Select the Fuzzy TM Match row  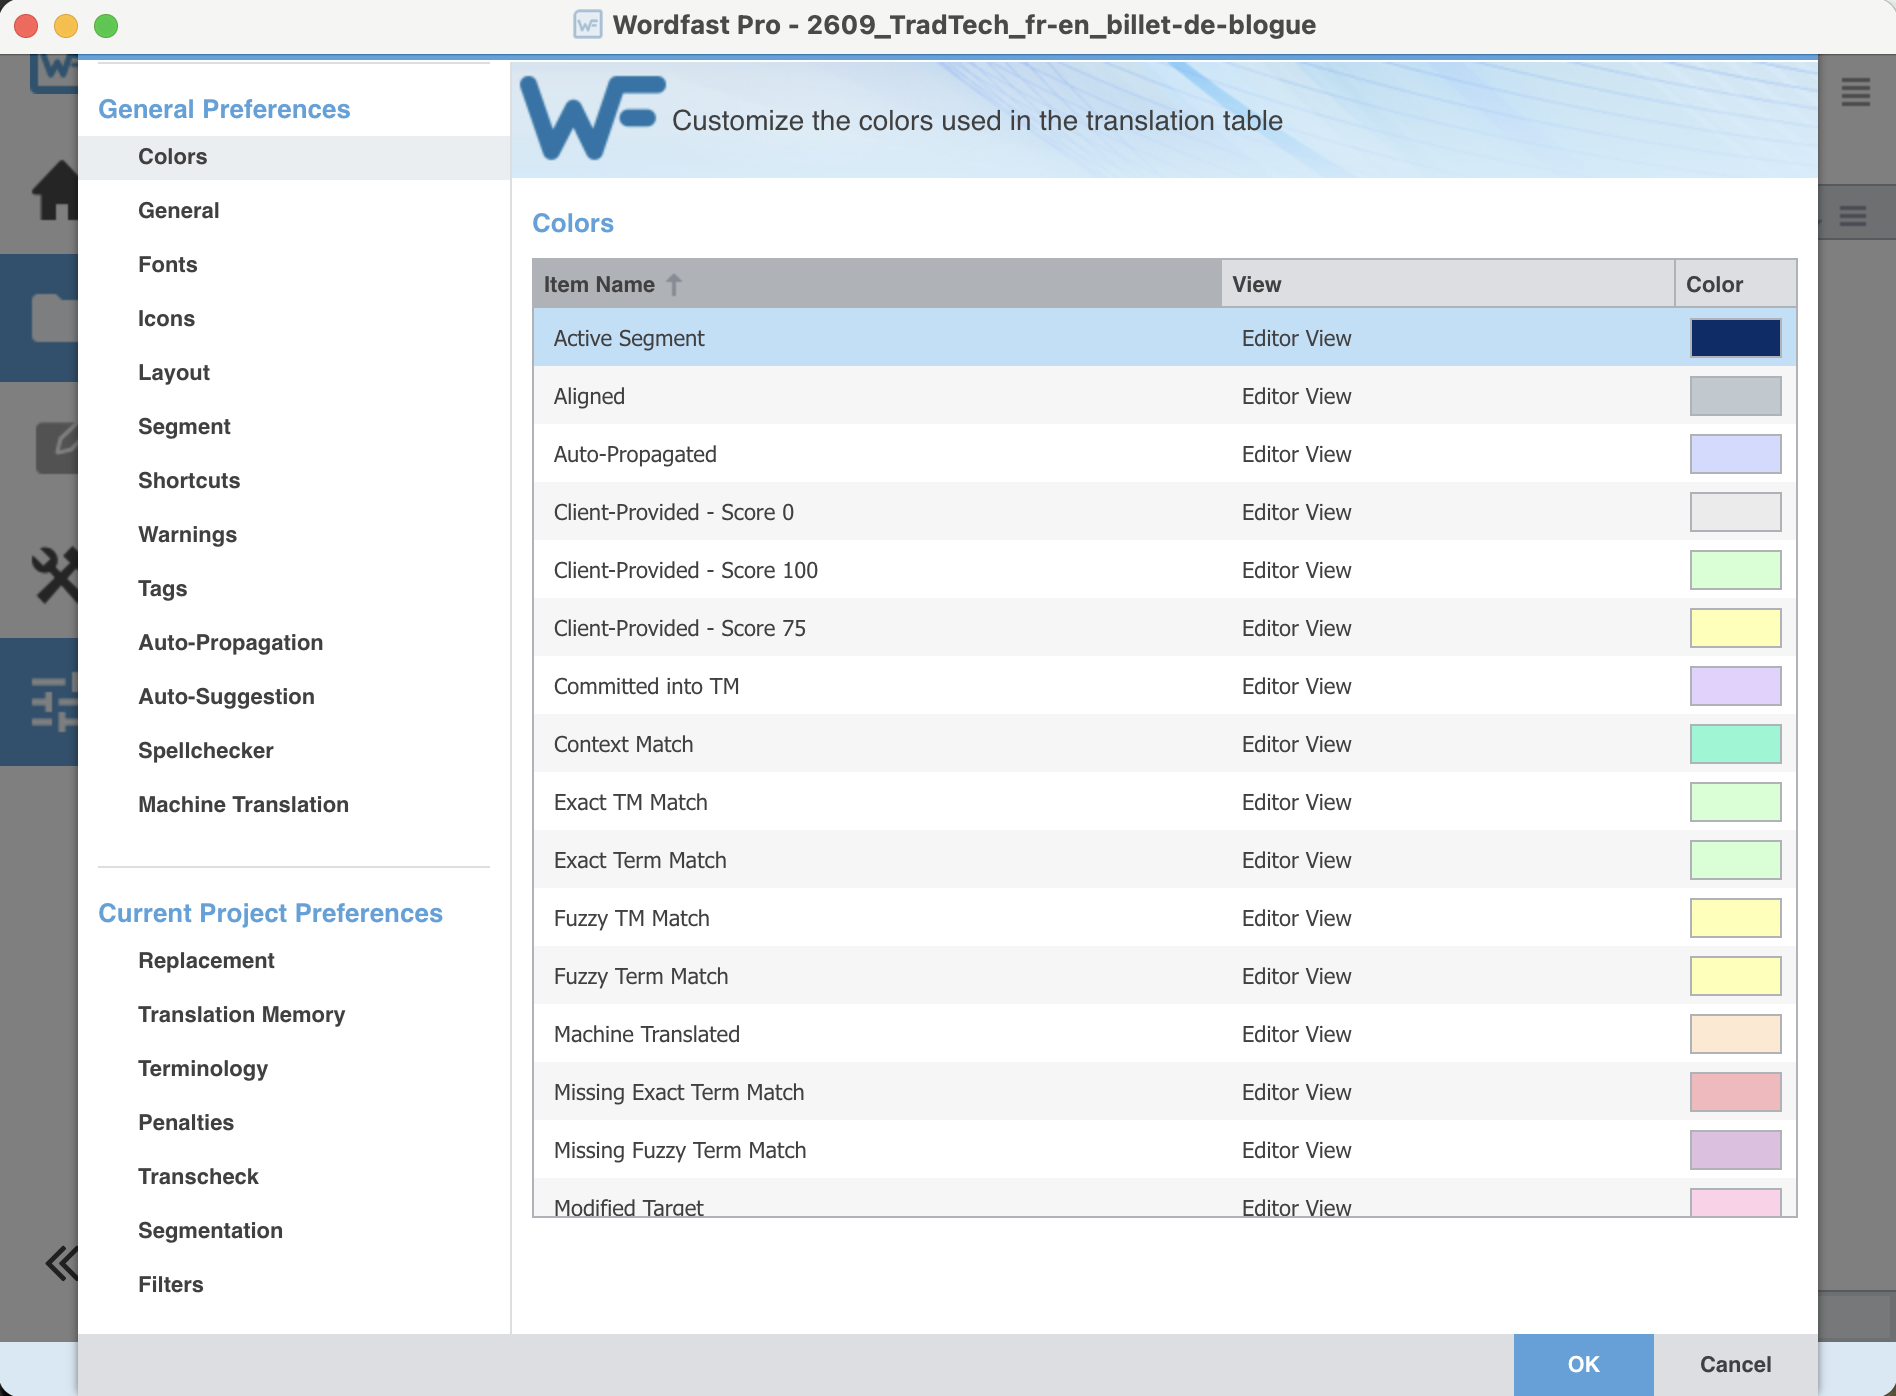1165,918
